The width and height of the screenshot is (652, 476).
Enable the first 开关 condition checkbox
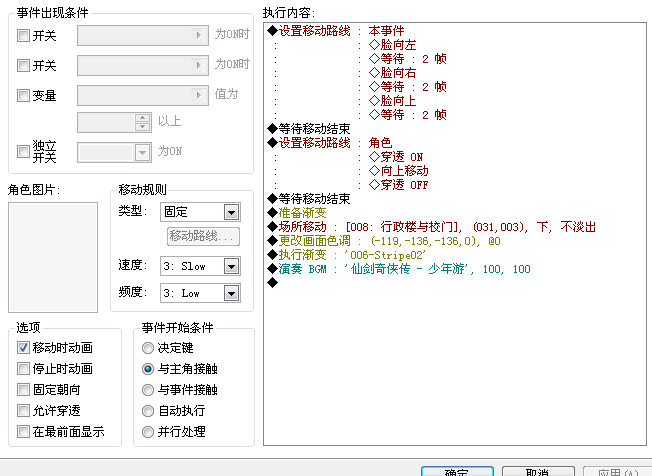(23, 35)
